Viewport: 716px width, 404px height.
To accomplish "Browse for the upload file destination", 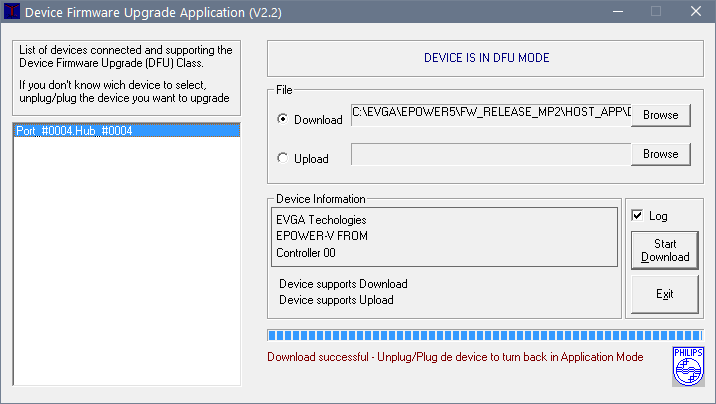I will coord(660,154).
